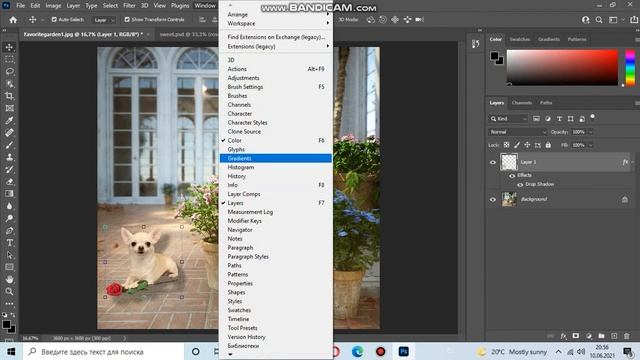640x360 pixels.
Task: Select the Clone Stamp tool
Action: pyautogui.click(x=9, y=157)
